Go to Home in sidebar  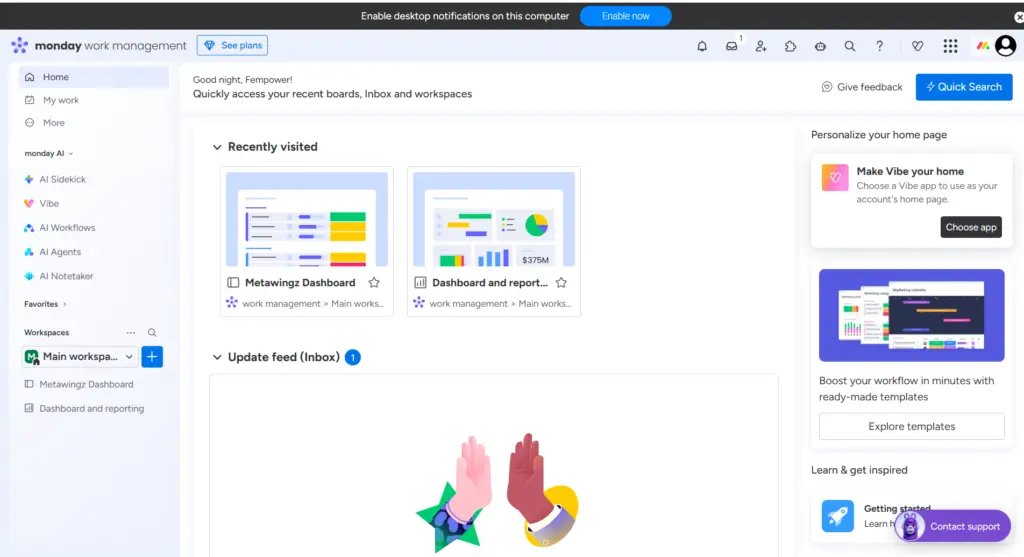coord(93,77)
